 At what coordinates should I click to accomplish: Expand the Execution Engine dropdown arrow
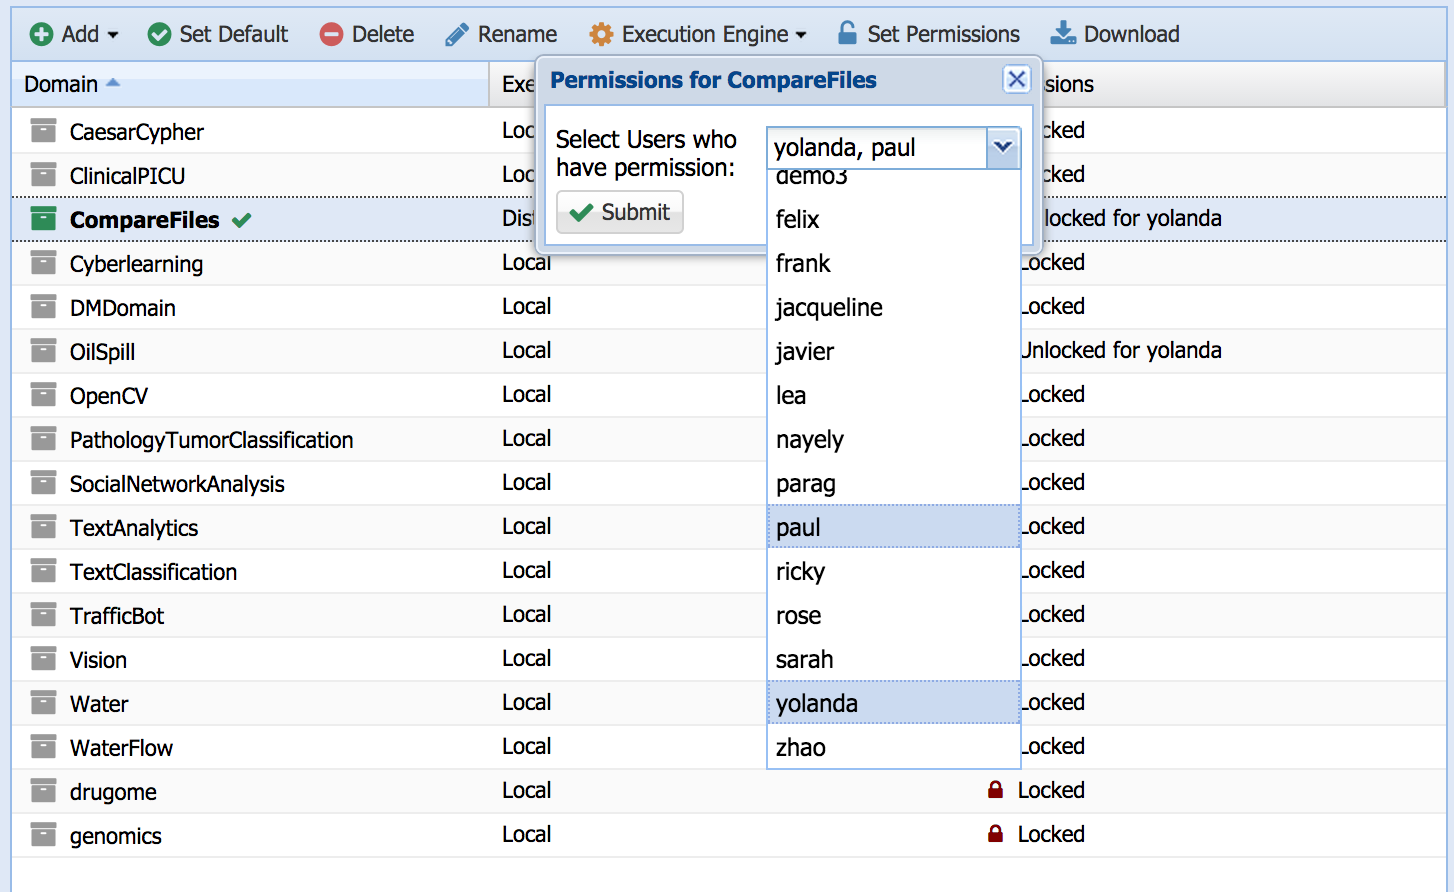click(801, 35)
